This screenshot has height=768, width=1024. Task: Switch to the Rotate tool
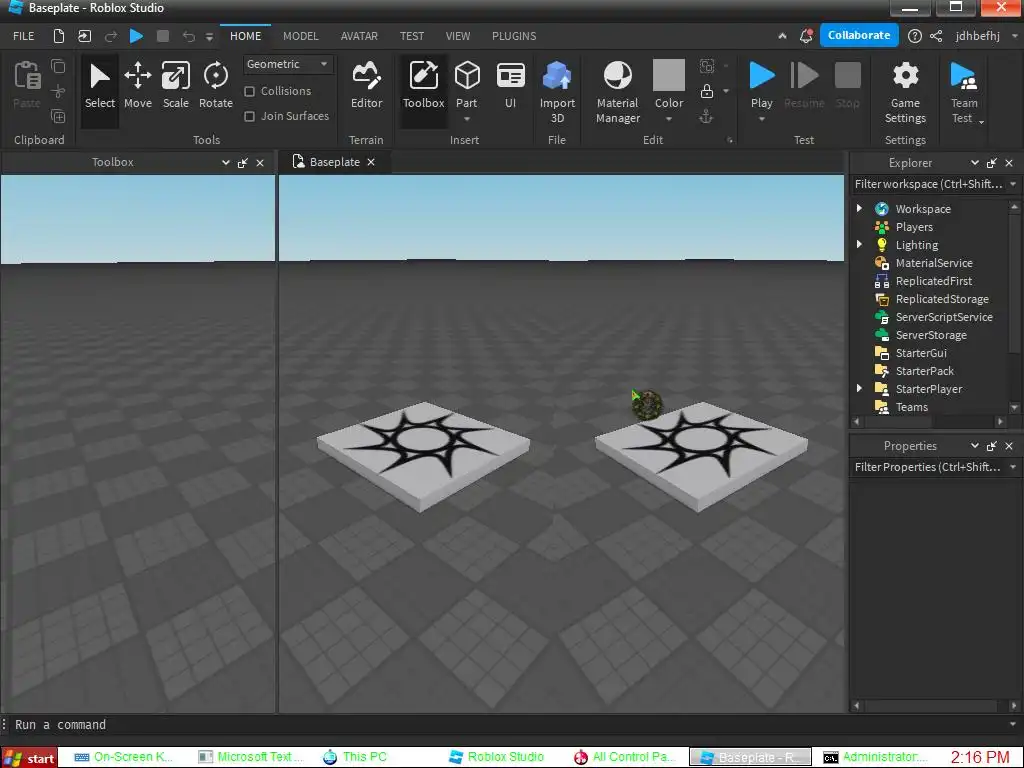point(216,87)
